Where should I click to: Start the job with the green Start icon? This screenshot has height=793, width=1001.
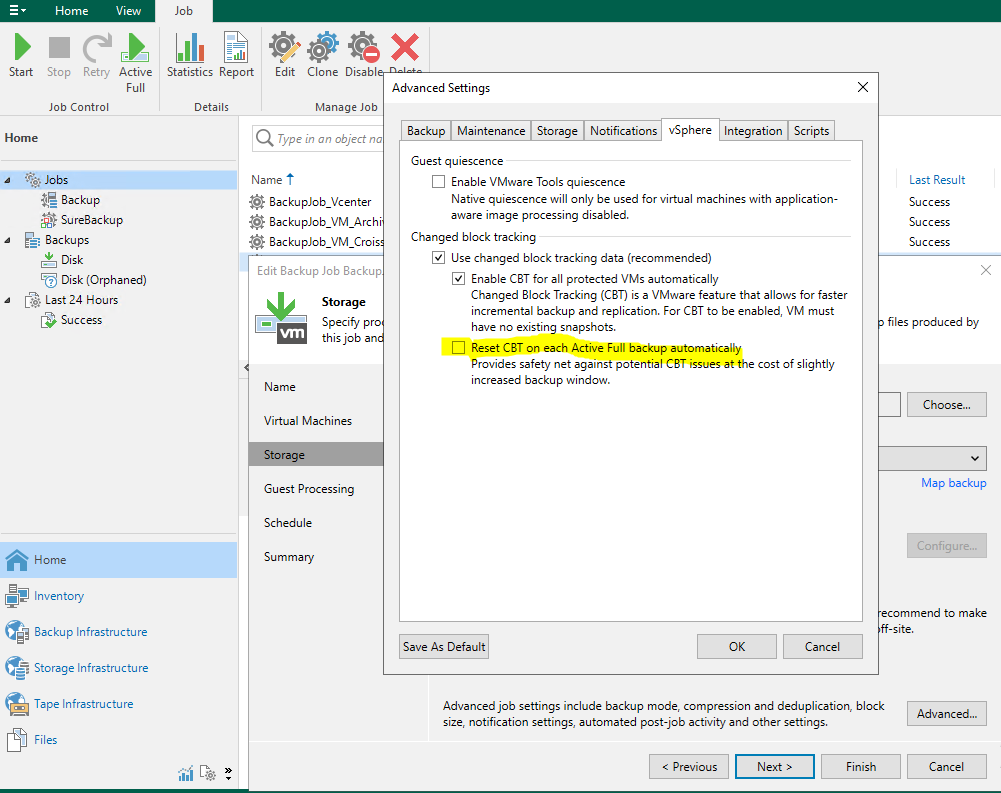pos(21,56)
